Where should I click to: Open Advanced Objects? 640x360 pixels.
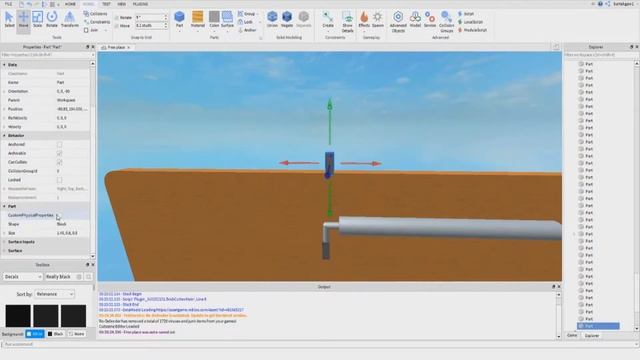pos(398,22)
